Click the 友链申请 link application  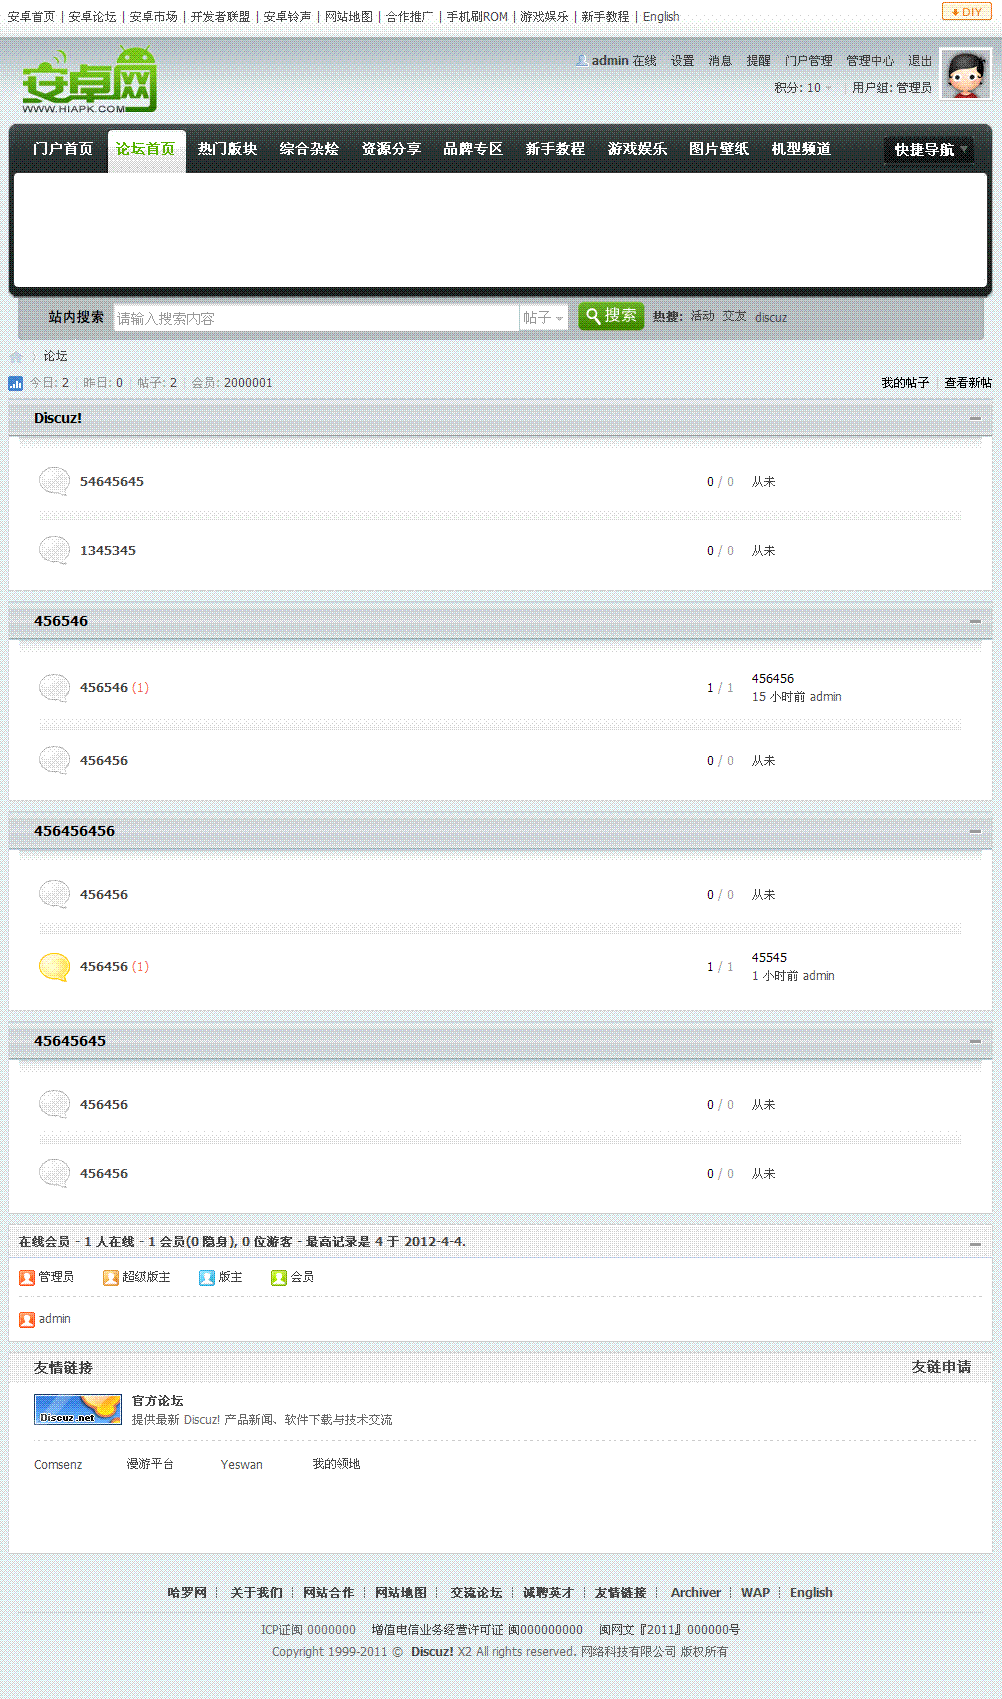[x=941, y=1367]
